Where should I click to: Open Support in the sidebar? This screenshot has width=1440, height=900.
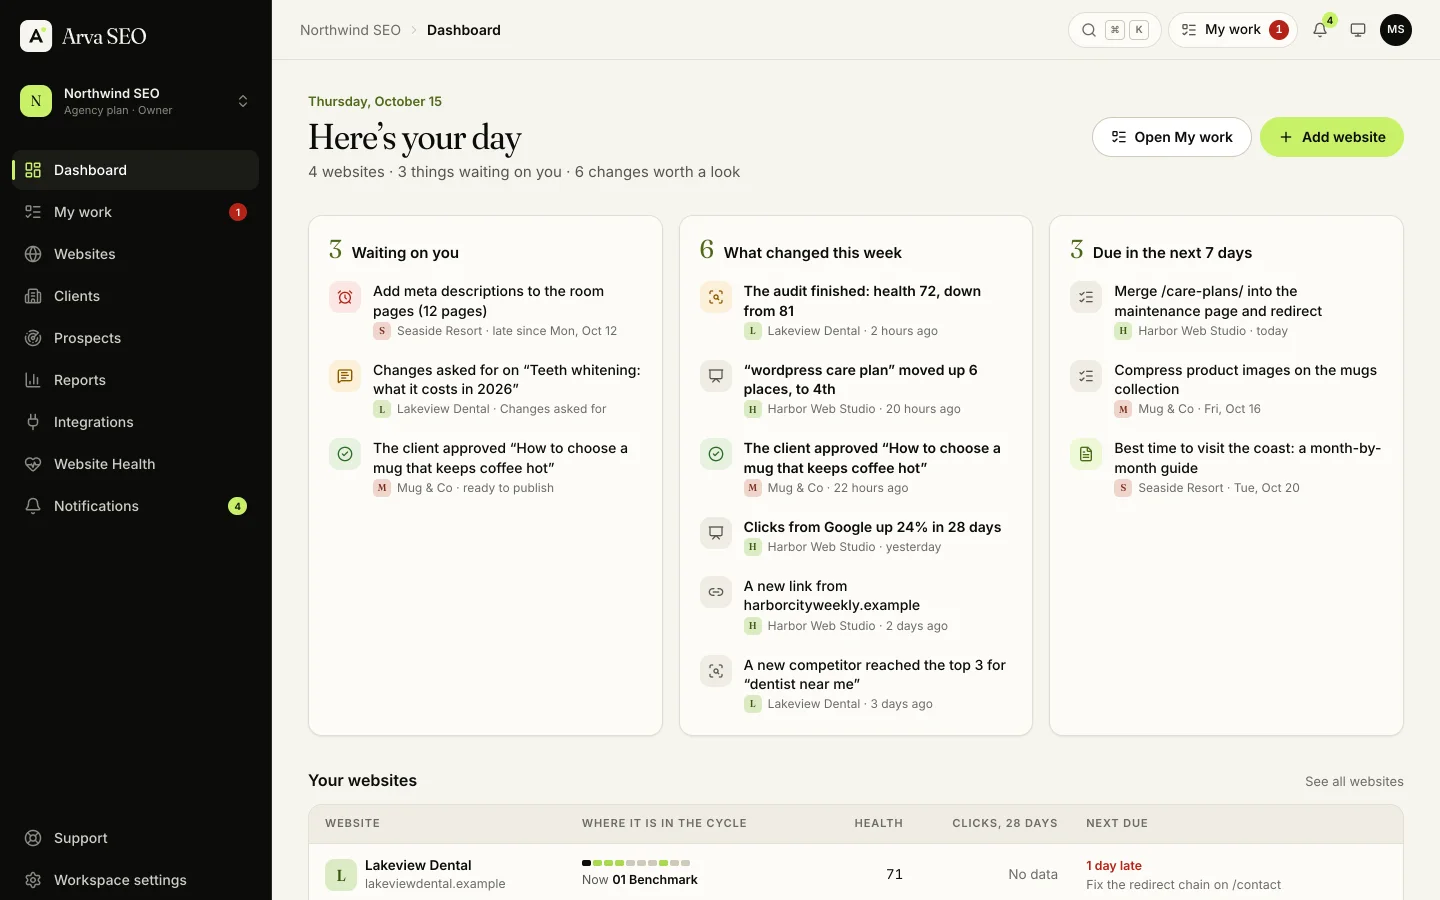point(136,838)
